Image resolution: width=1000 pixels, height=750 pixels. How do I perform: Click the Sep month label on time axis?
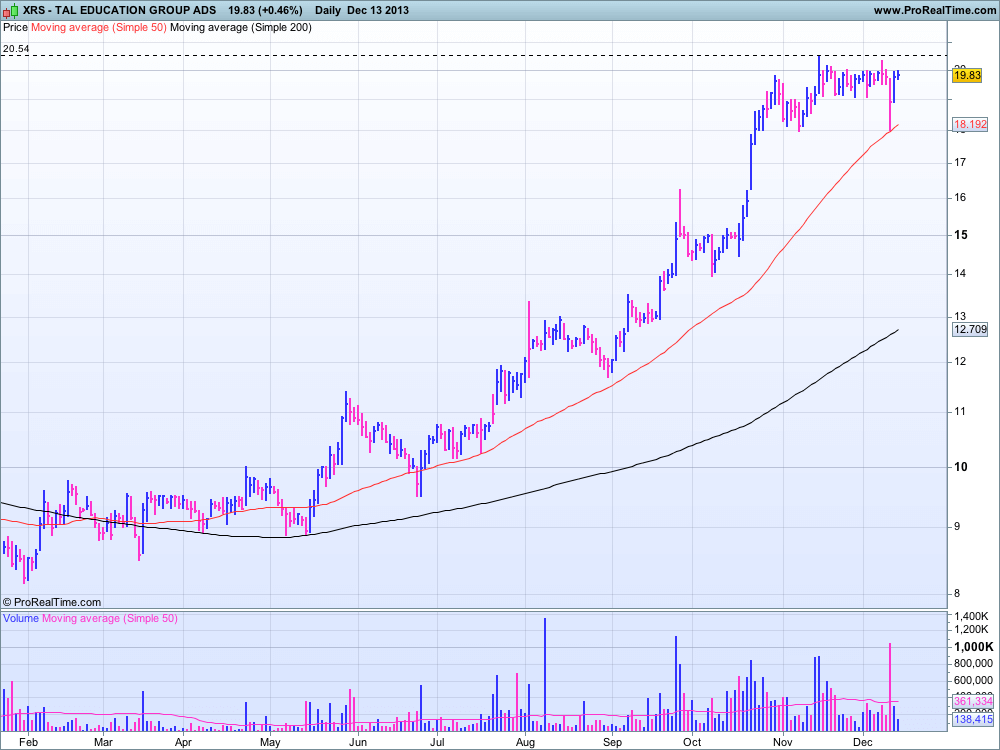click(x=612, y=742)
